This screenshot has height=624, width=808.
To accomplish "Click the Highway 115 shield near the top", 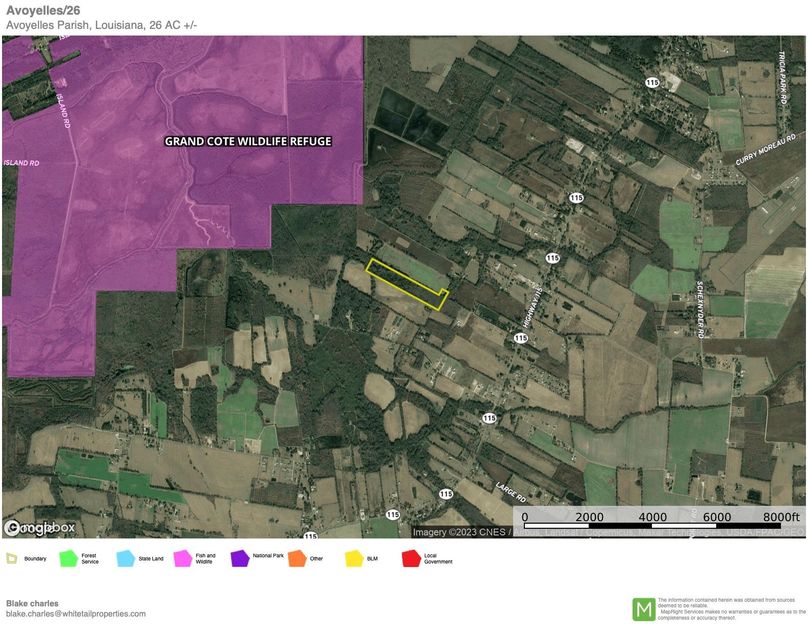I will 653,82.
